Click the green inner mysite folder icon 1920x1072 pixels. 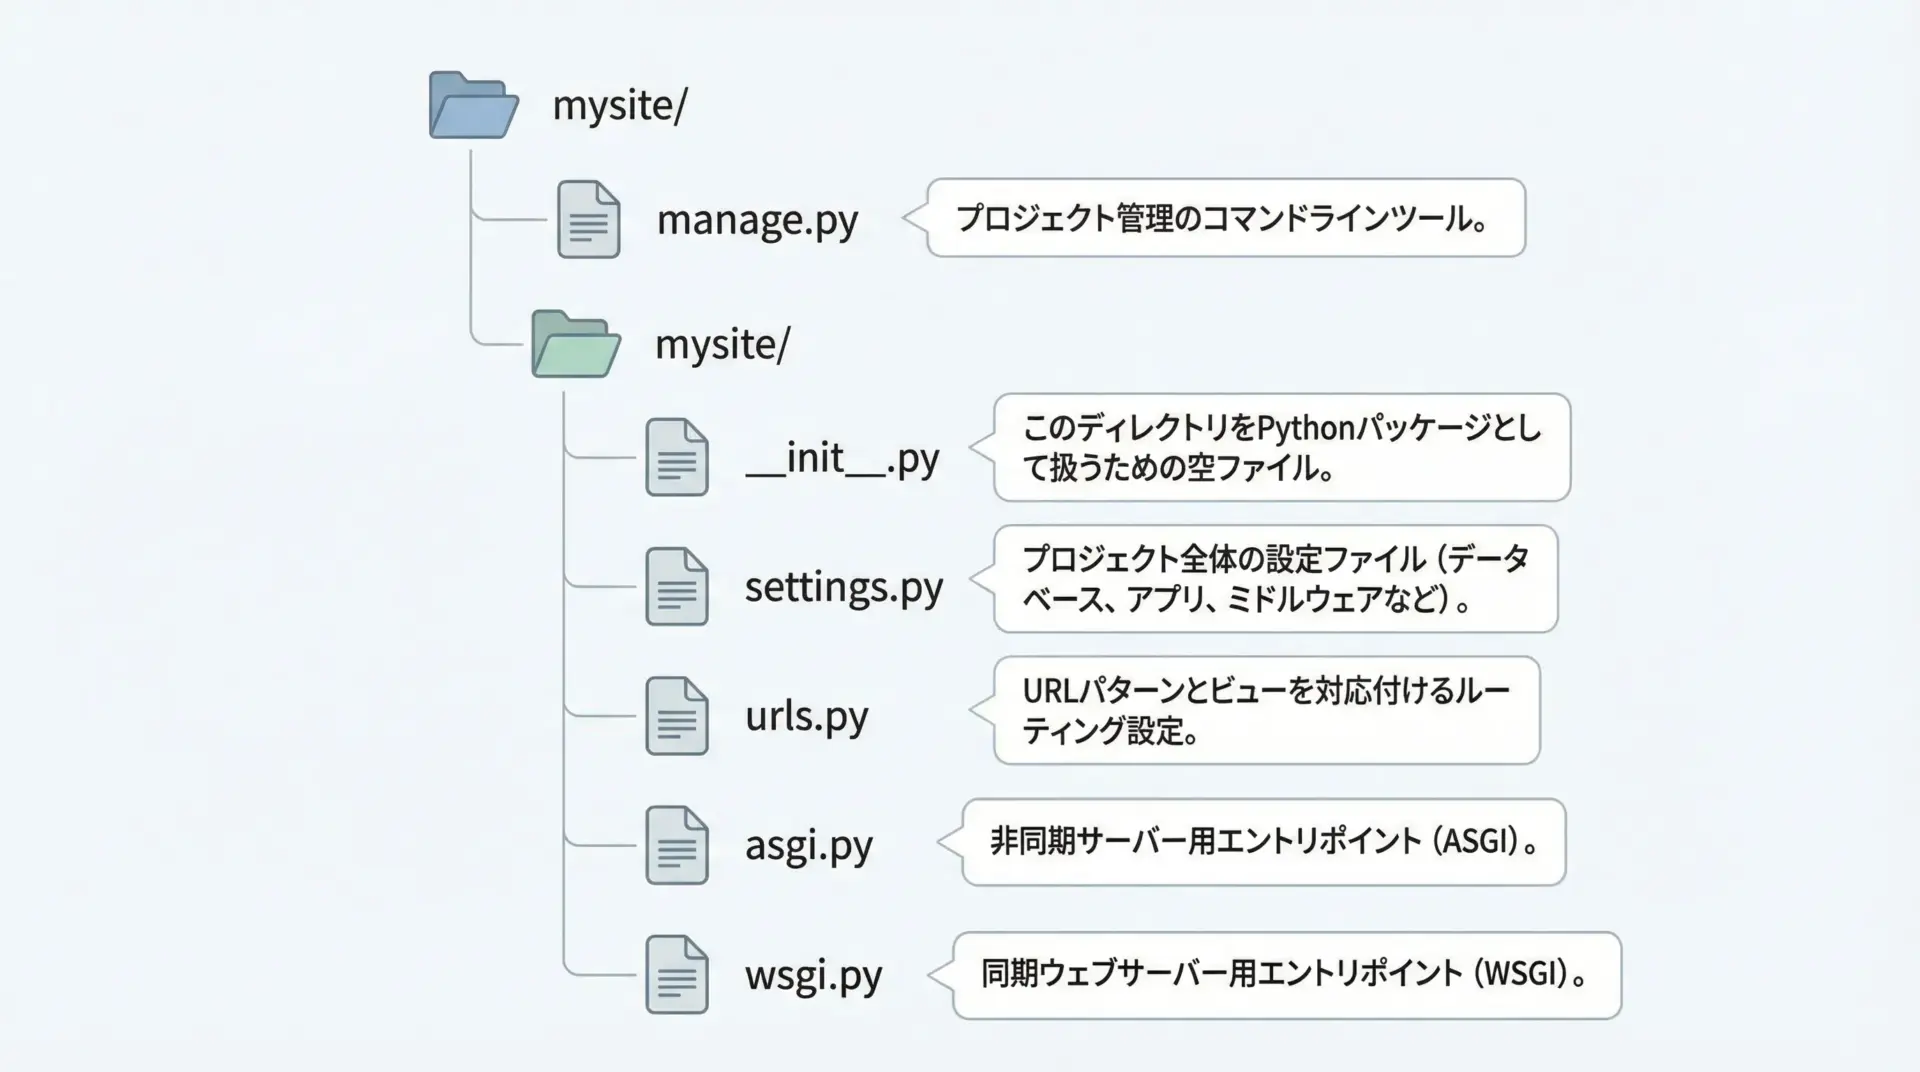pos(575,344)
